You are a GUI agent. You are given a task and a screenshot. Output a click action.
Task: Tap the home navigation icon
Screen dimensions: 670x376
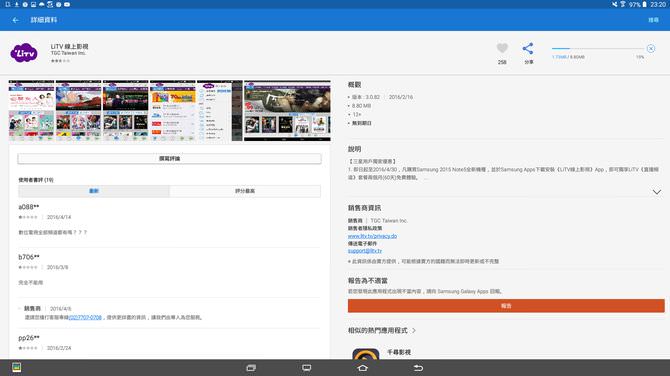point(362,368)
